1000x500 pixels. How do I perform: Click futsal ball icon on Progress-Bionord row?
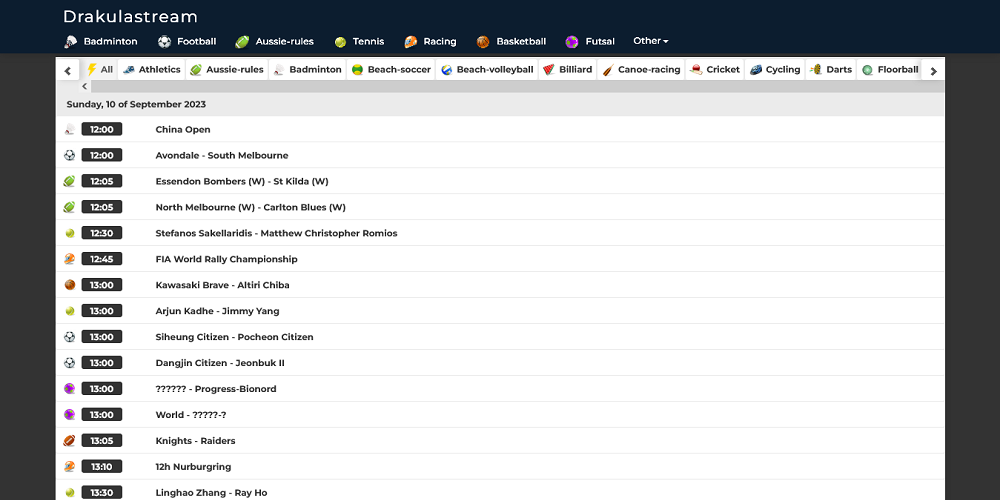click(x=70, y=389)
